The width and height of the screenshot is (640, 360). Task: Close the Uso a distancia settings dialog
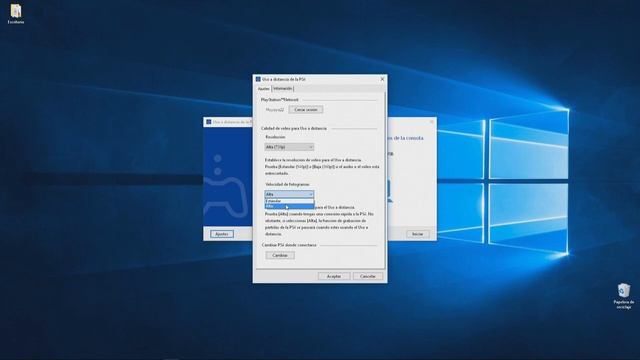pyautogui.click(x=382, y=79)
